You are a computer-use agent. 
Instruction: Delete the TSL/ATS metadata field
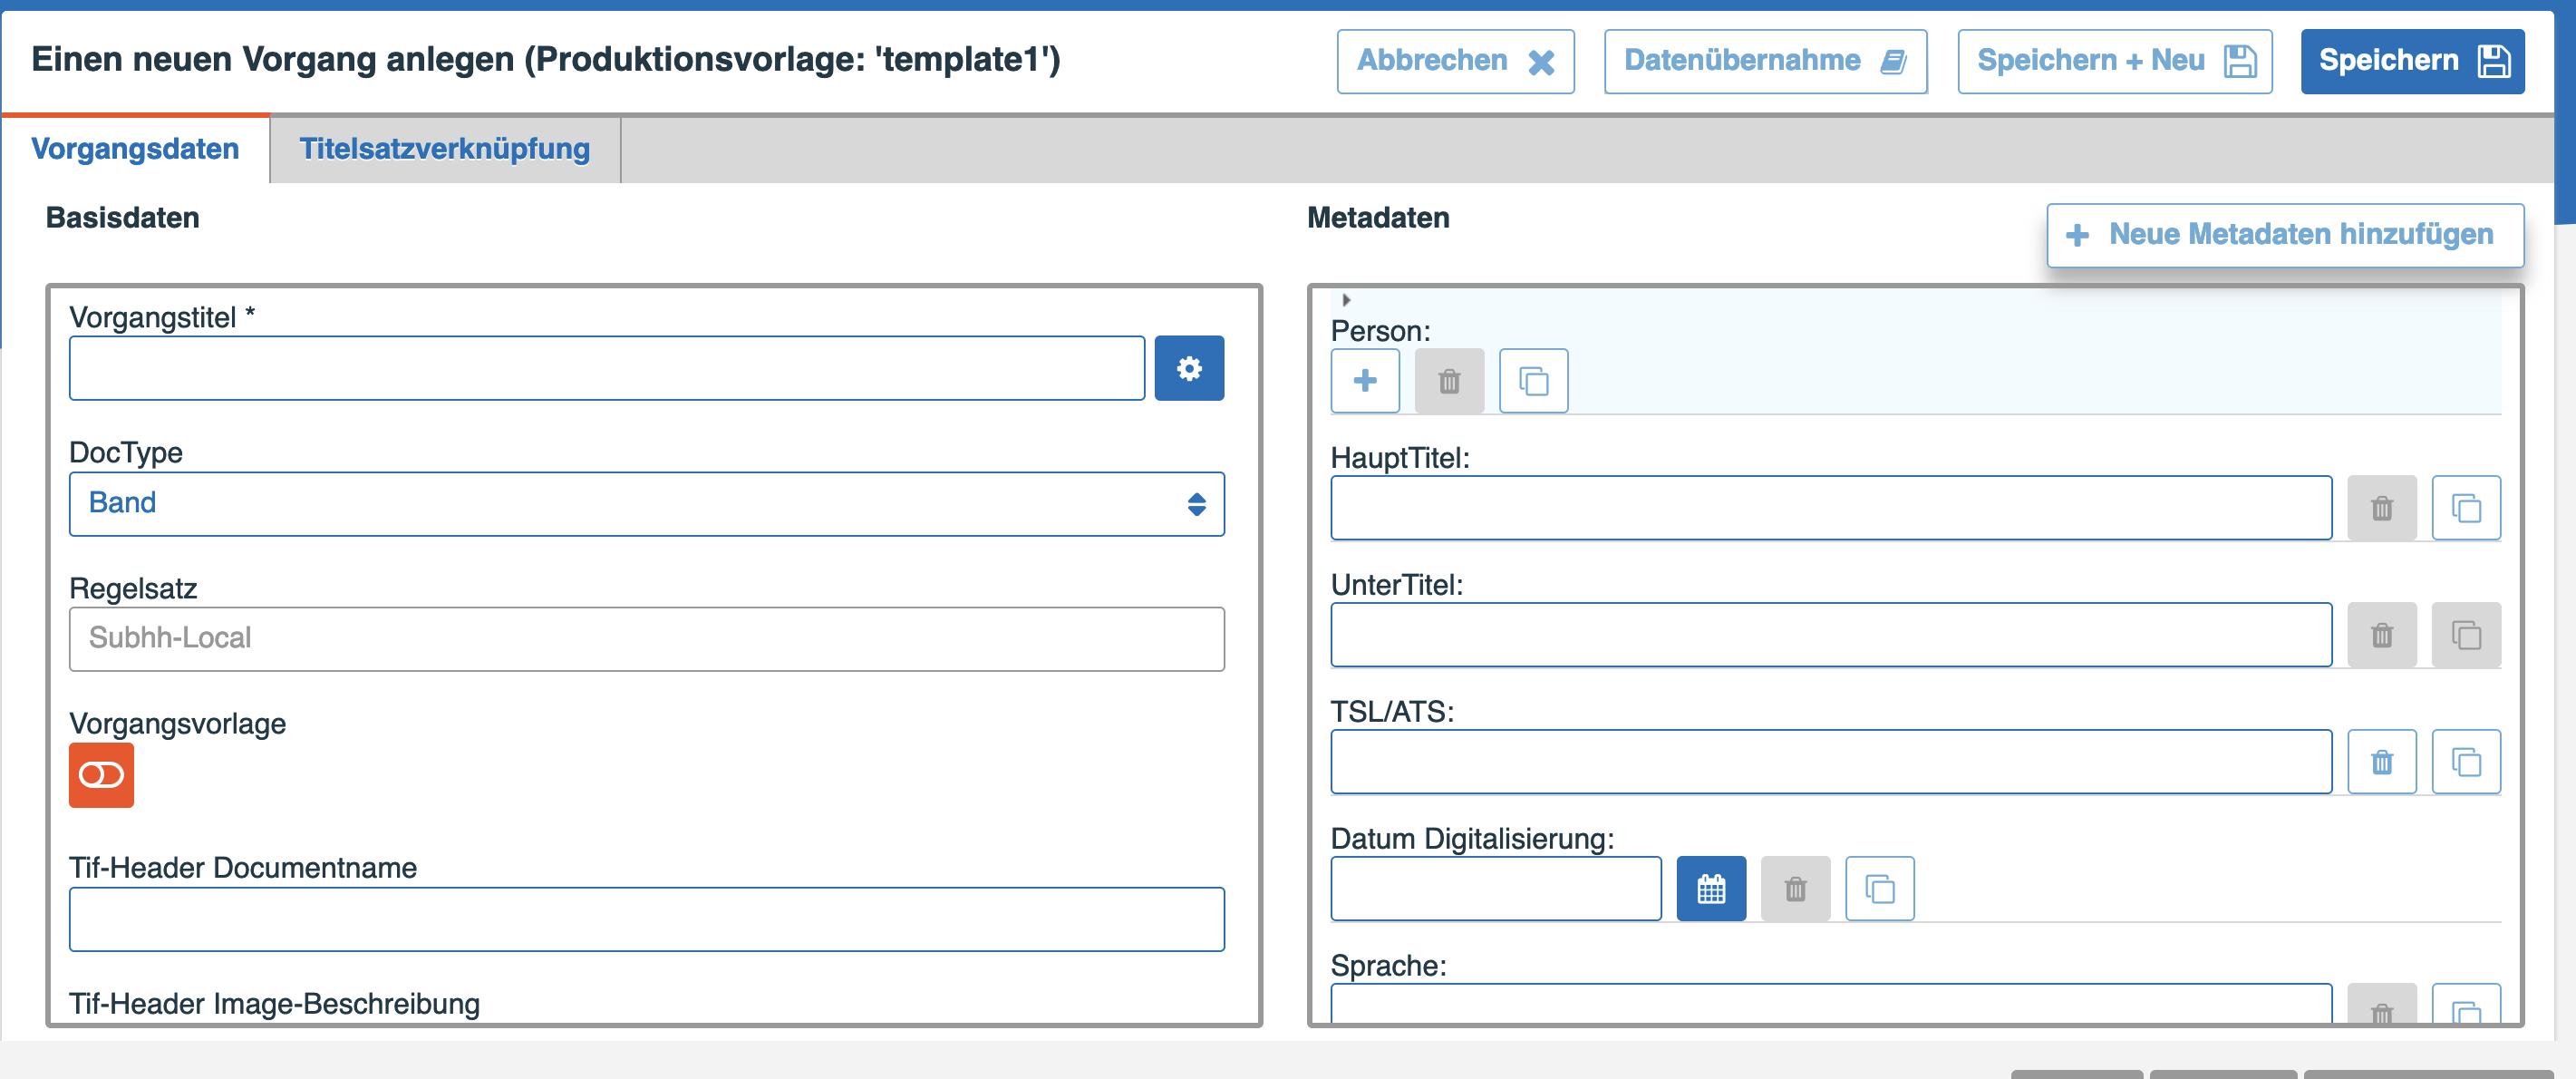point(2381,762)
